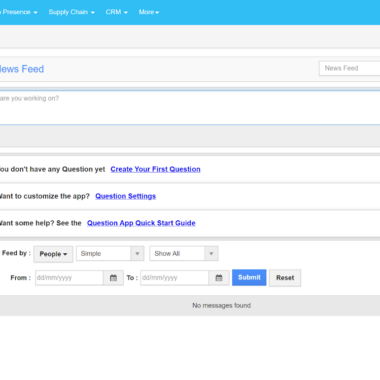Open the To date calendar icon
380x380 pixels.
[x=219, y=278]
